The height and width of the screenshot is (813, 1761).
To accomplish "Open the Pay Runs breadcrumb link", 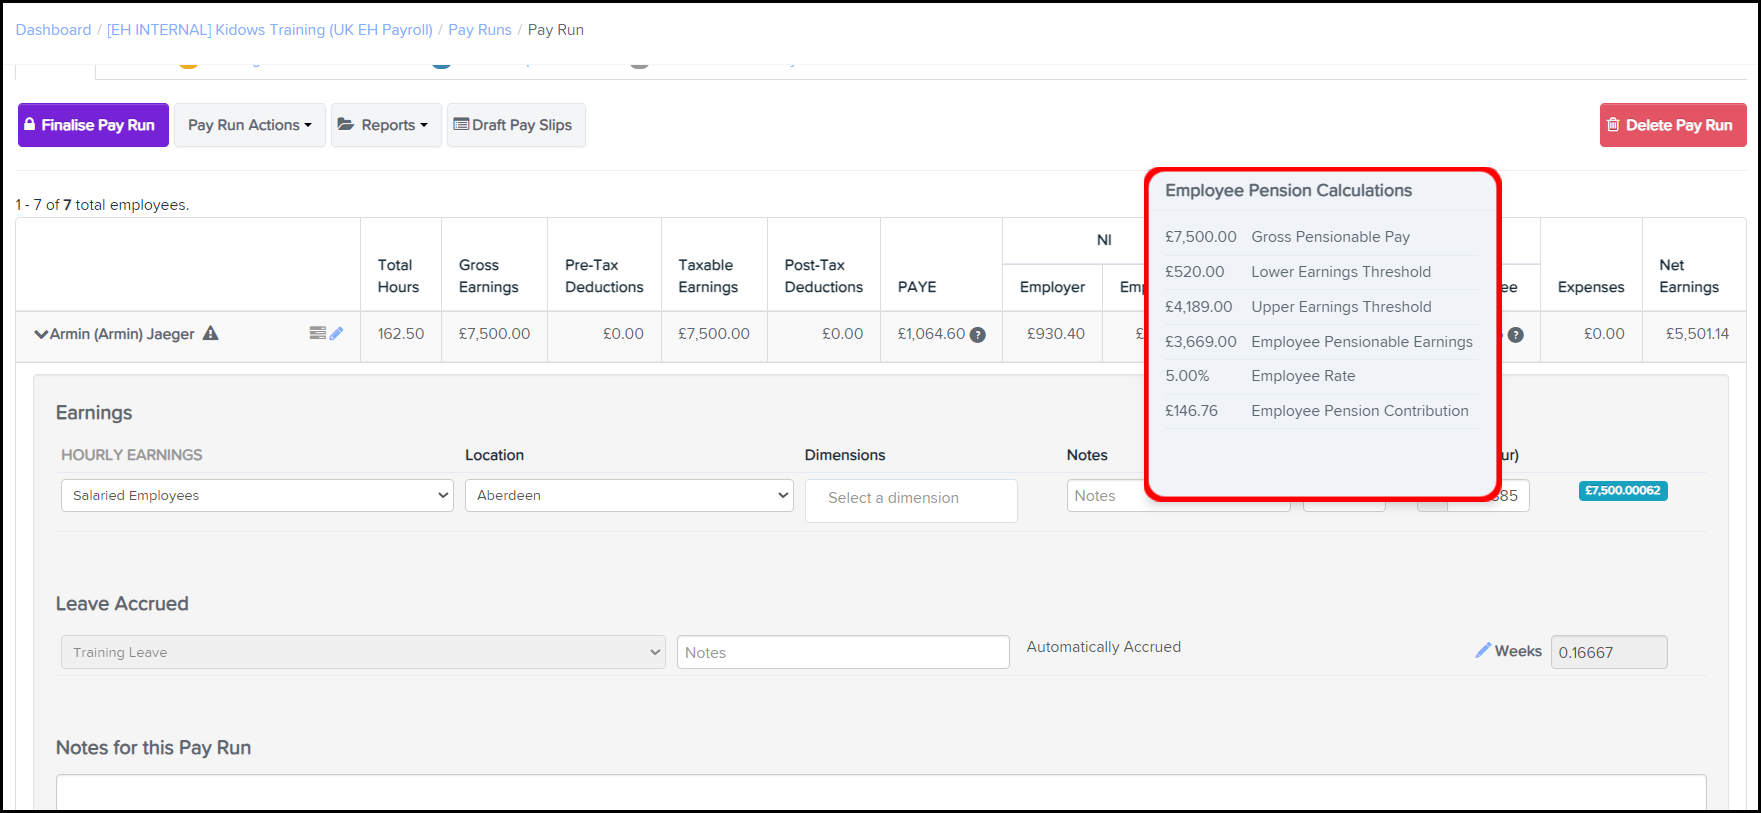I will coord(479,30).
